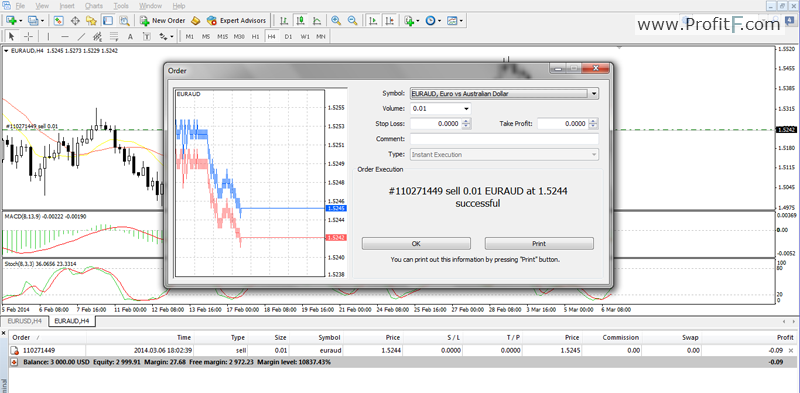Open the Strategy Tester magnifier icon
This screenshot has width=800, height=393.
click(124, 21)
